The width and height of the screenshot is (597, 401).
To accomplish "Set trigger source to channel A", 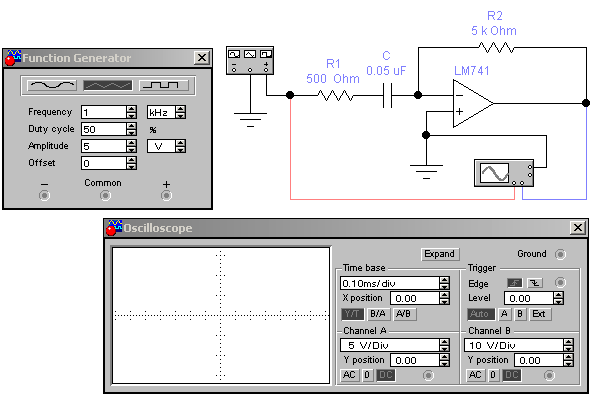I will (x=504, y=314).
